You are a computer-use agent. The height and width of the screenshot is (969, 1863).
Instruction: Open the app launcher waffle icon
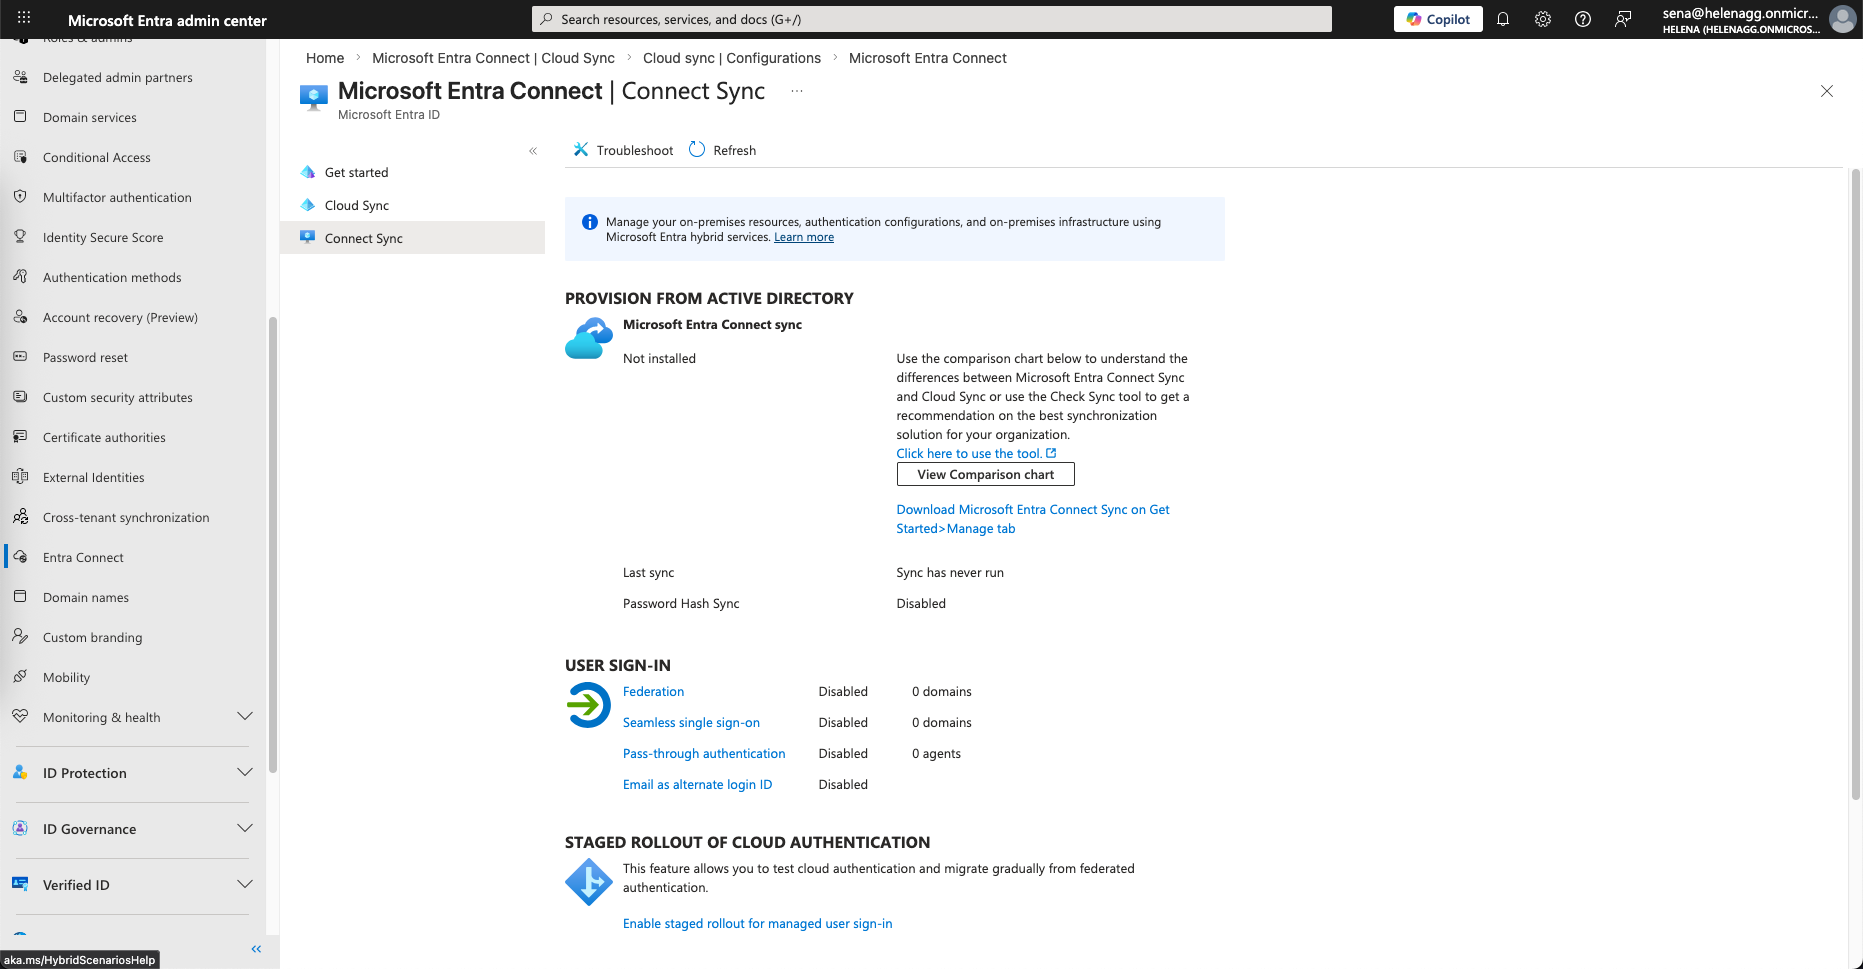pyautogui.click(x=24, y=19)
